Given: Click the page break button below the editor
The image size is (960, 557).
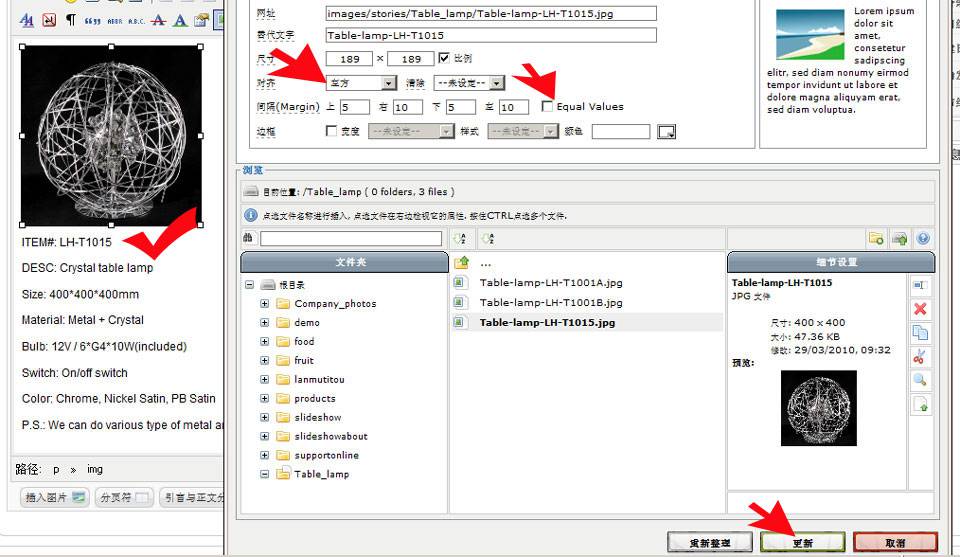Looking at the screenshot, I should click(x=124, y=498).
